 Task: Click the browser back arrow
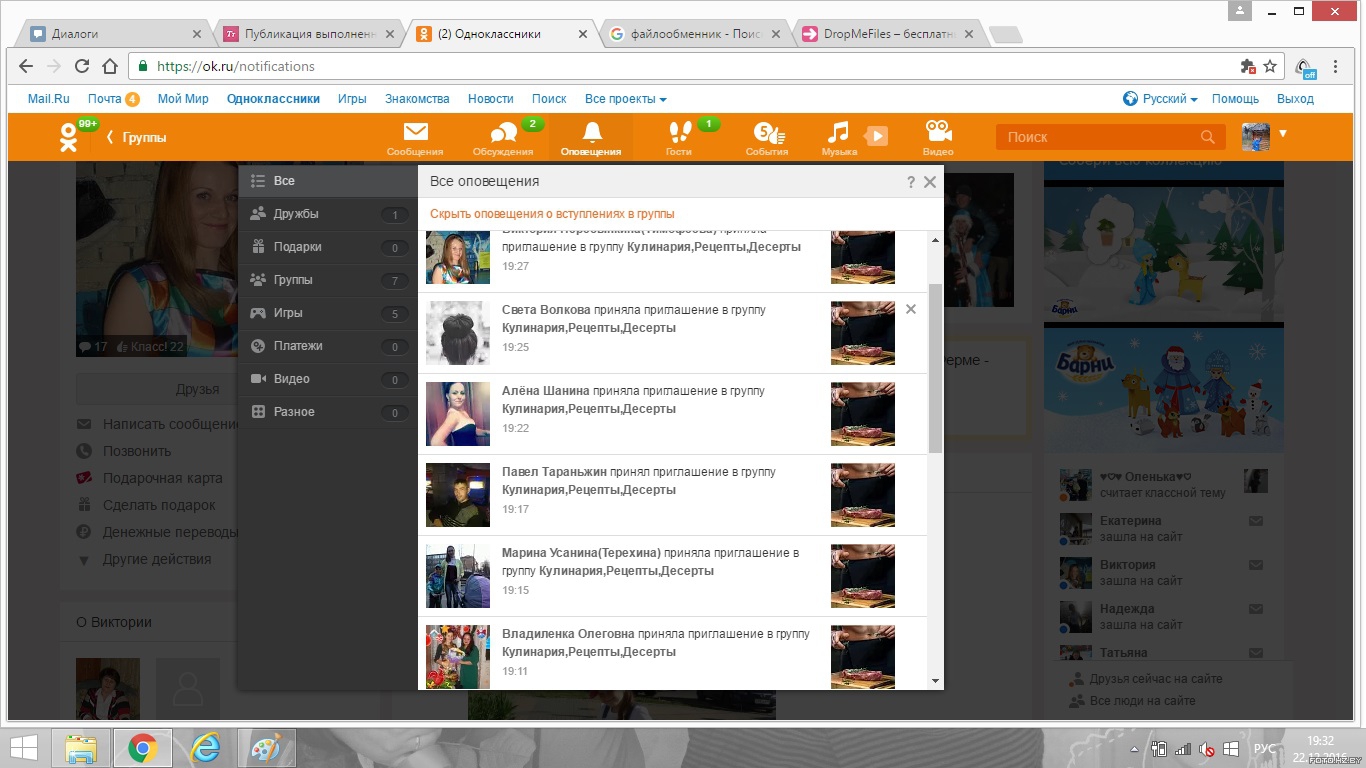pyautogui.click(x=26, y=66)
